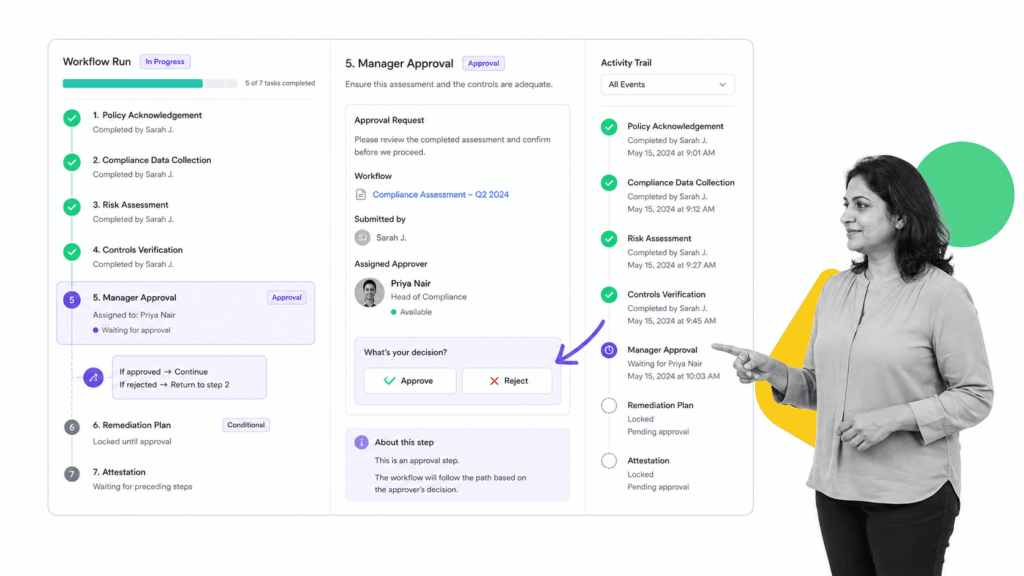Click the purple number 5 step icon

(x=72, y=300)
